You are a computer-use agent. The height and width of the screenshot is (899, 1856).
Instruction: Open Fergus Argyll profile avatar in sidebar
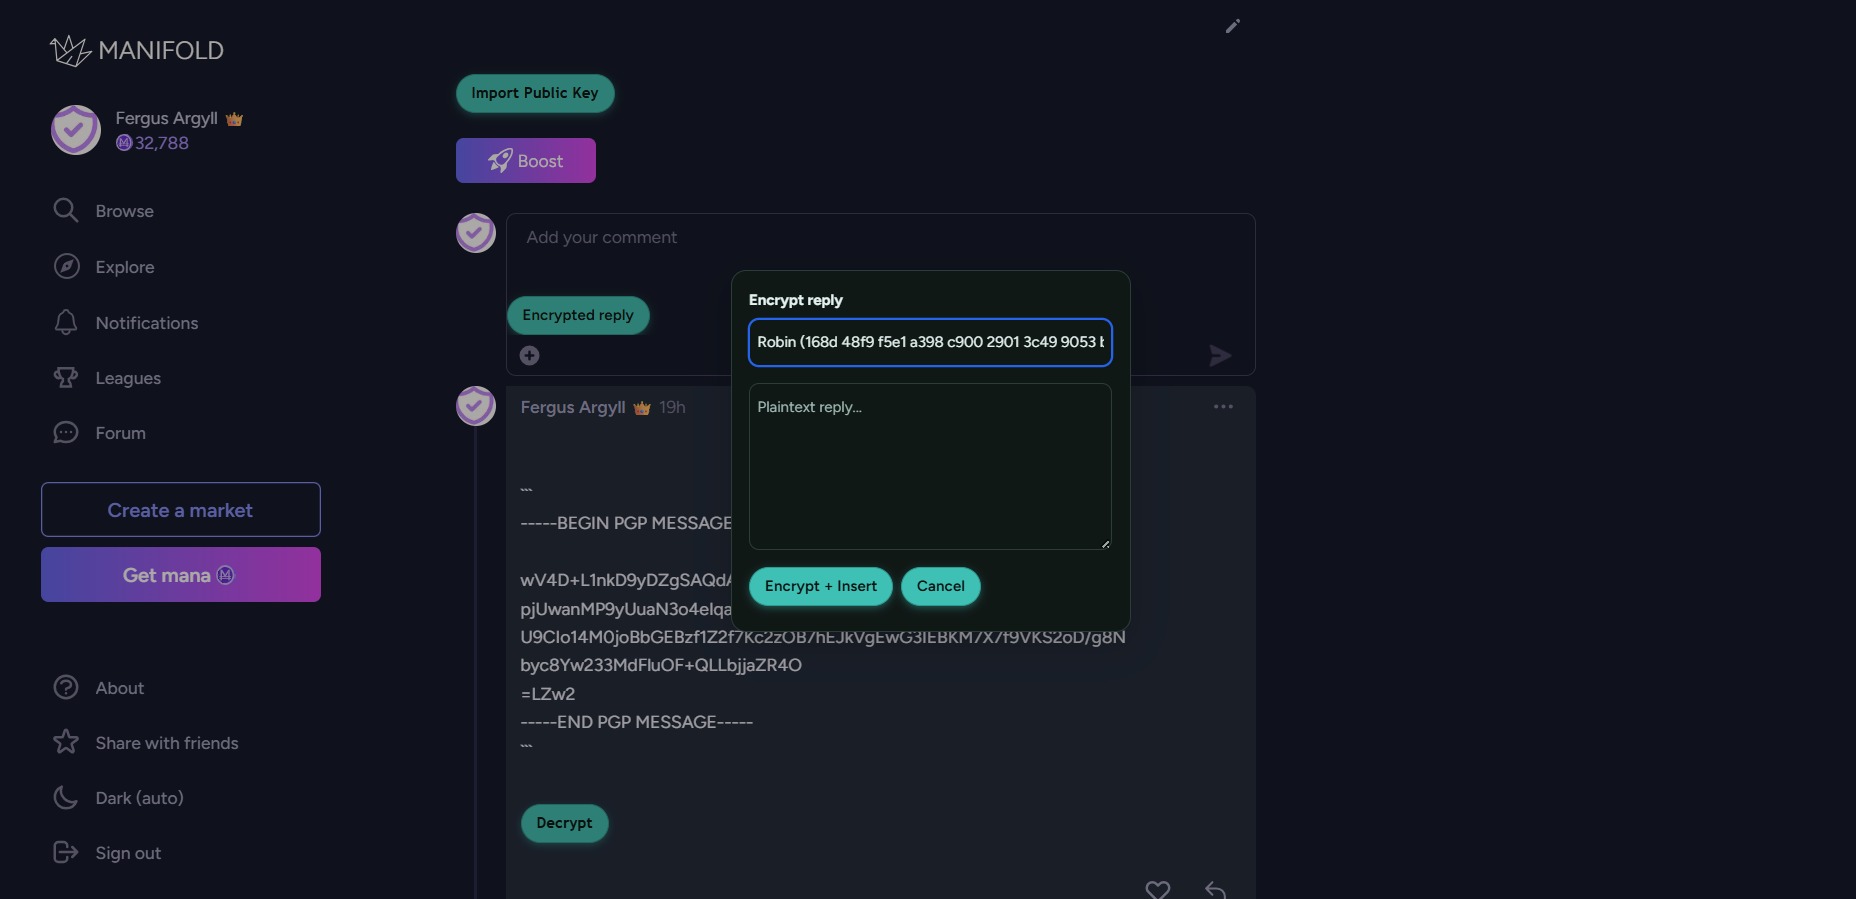click(x=76, y=130)
